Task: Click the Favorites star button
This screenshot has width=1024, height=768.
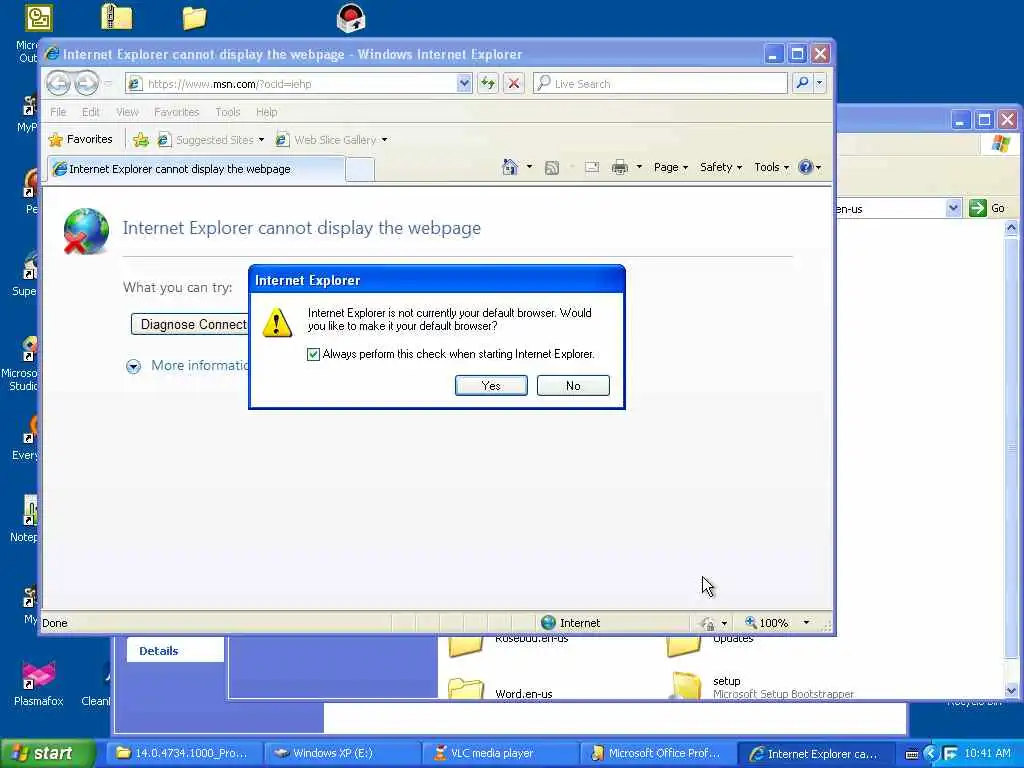Action: 81,139
